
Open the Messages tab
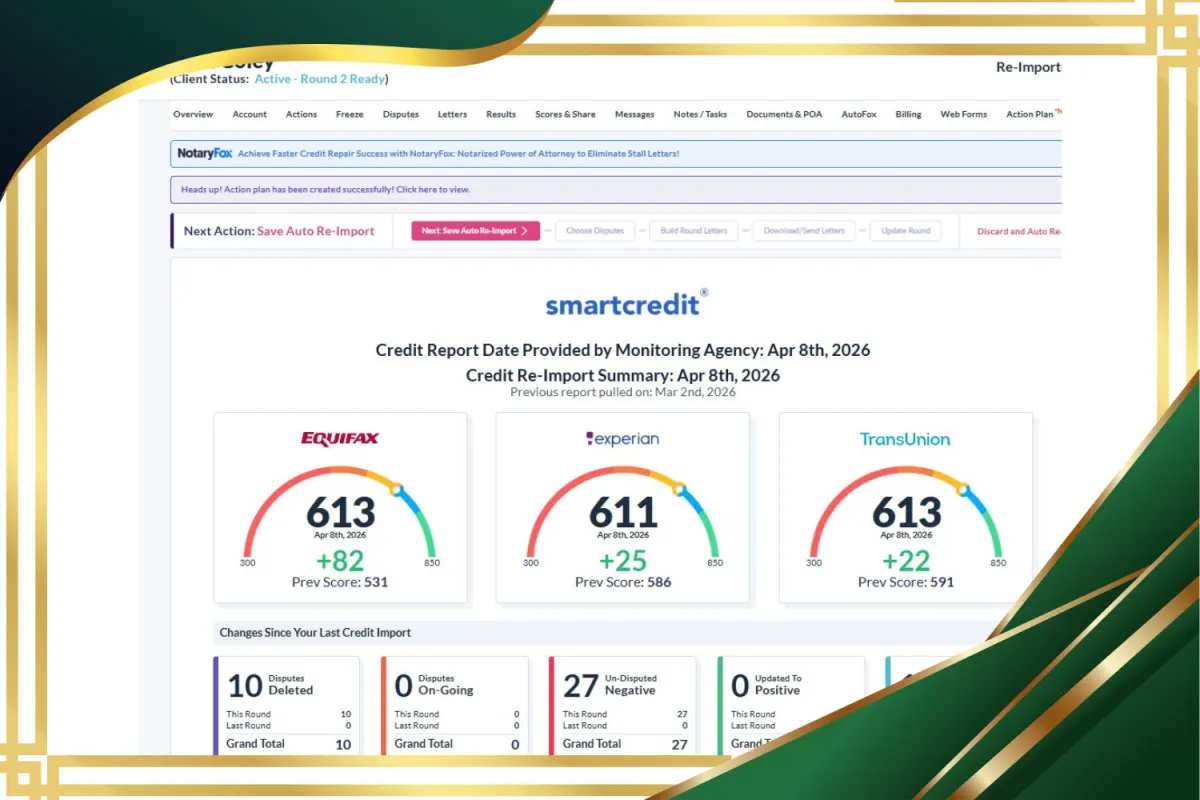point(635,114)
